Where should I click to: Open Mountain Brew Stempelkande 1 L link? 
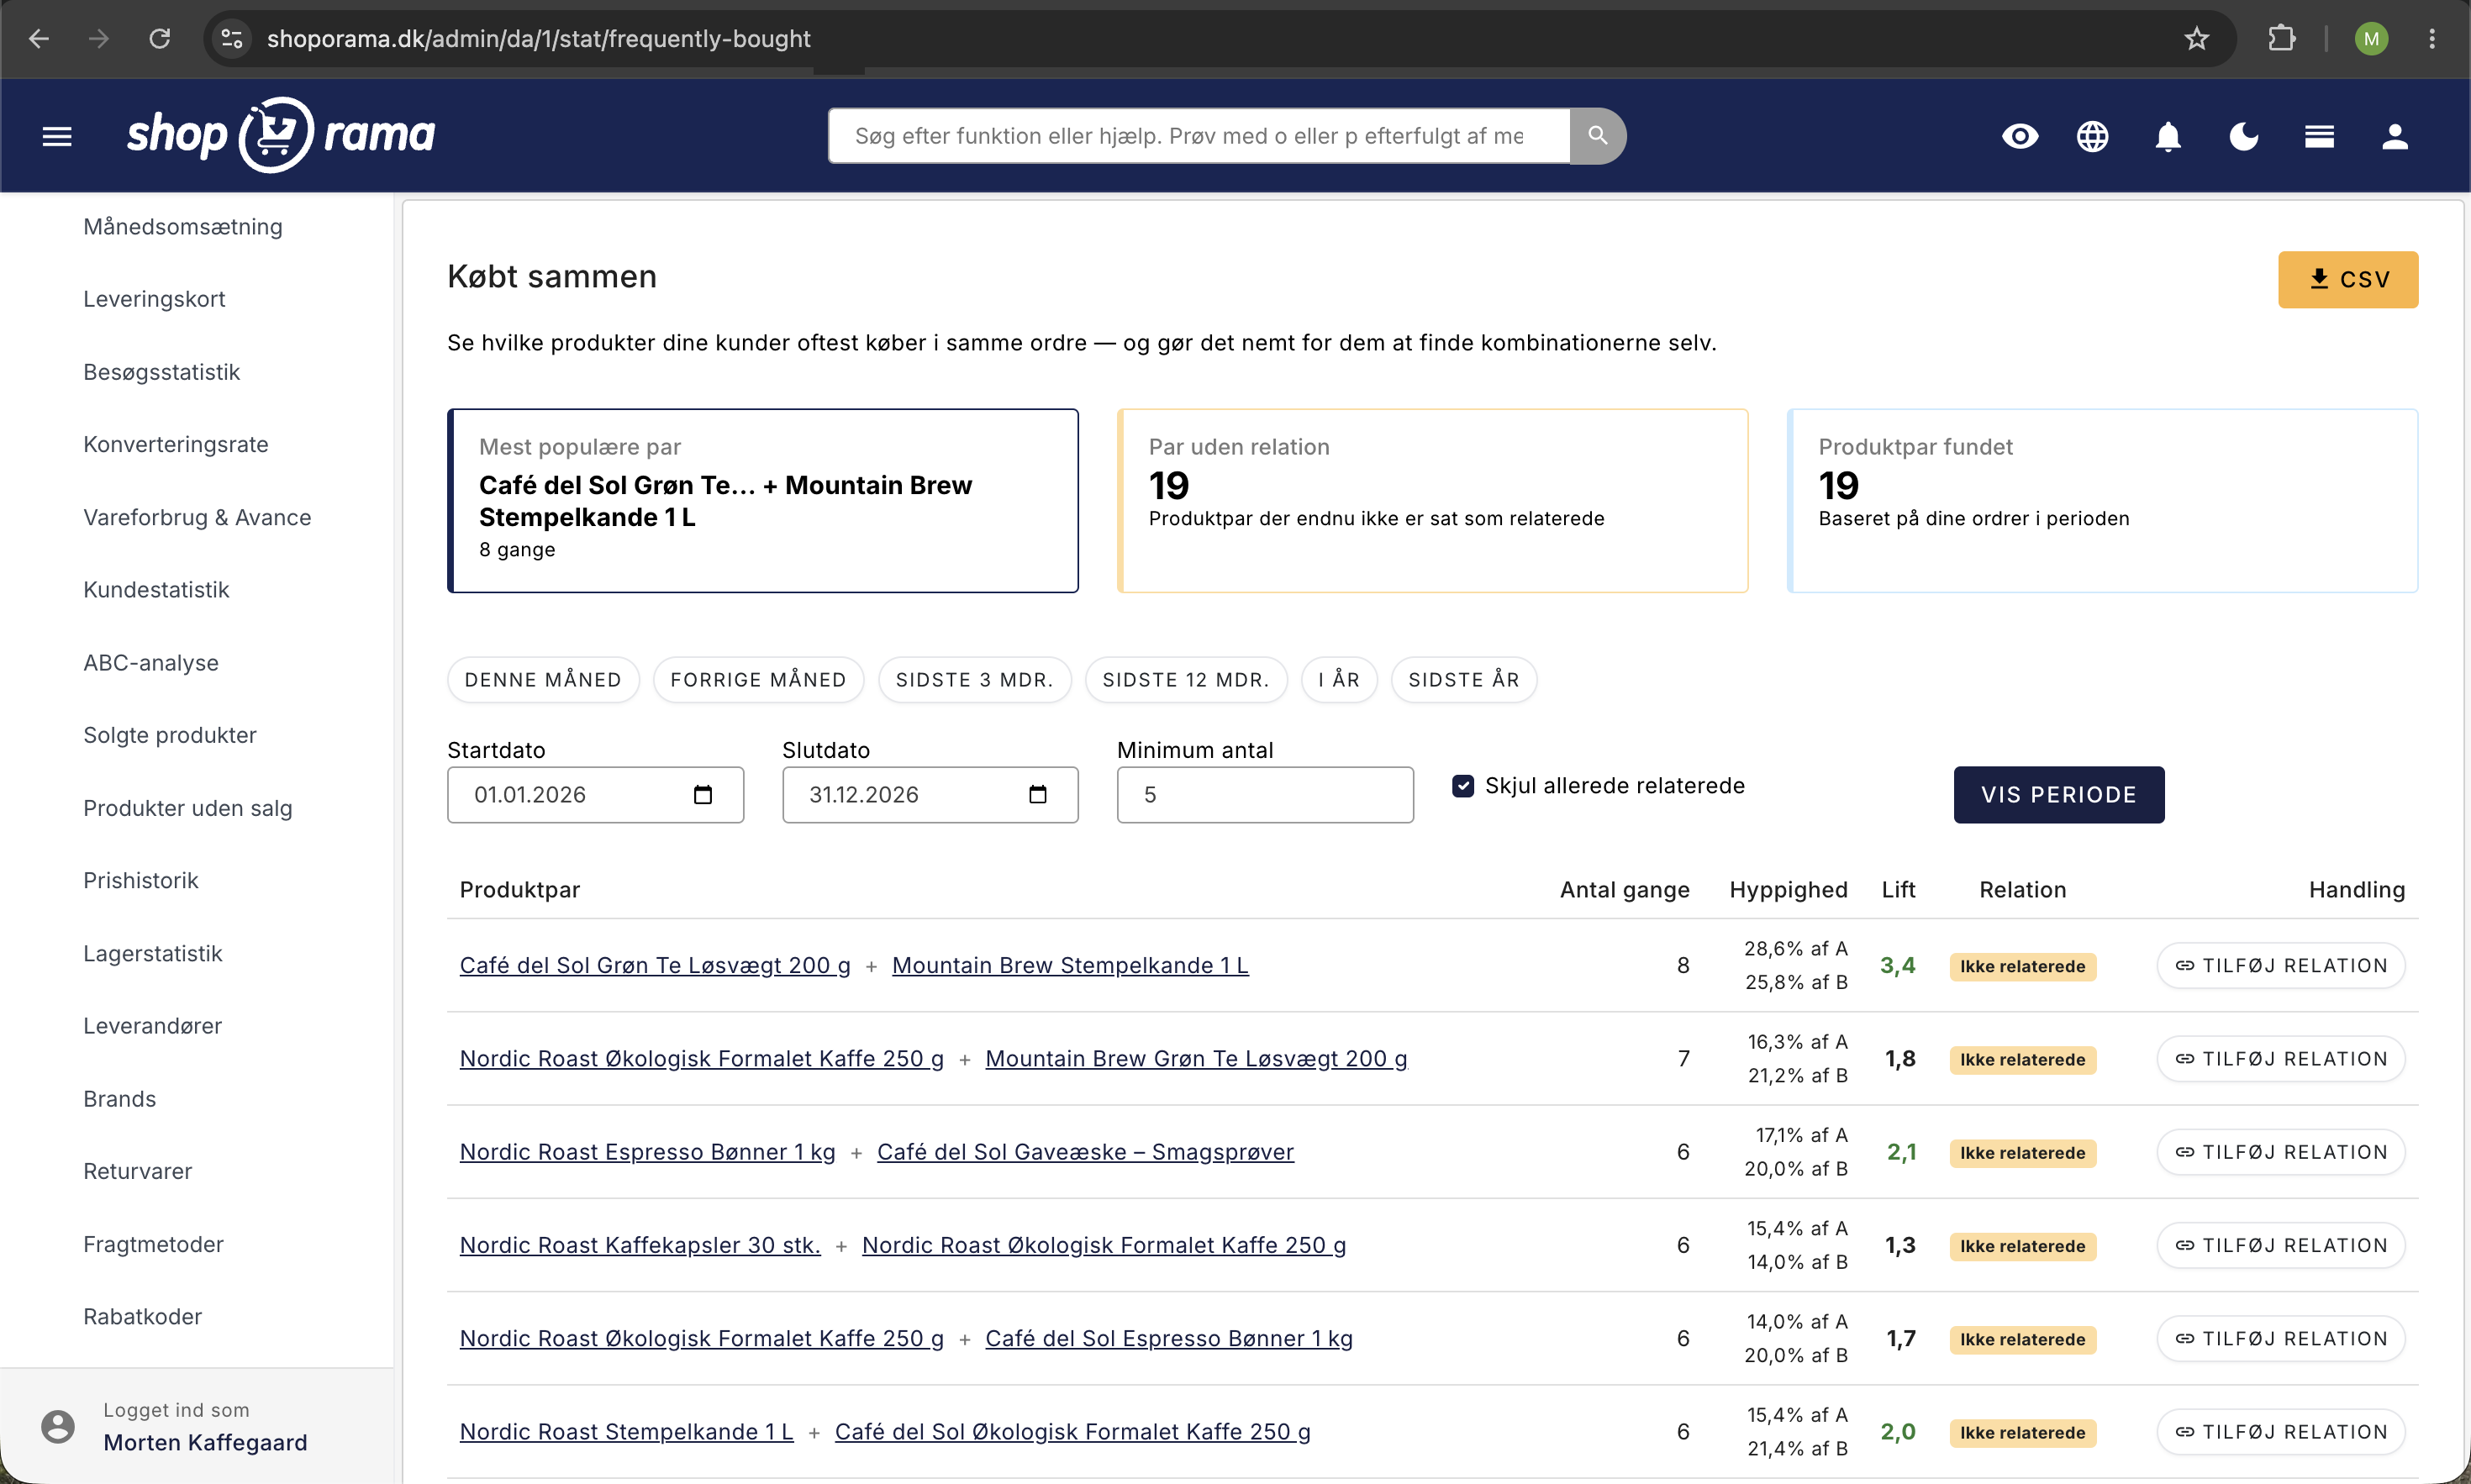coord(1070,965)
